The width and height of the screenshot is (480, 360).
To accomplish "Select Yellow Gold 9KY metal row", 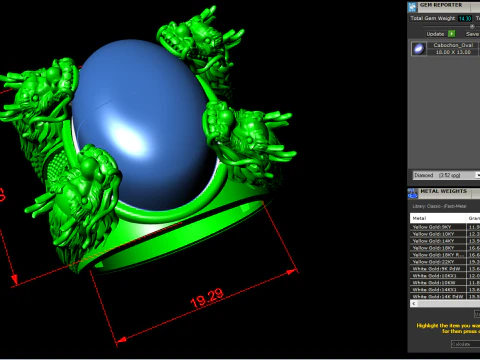I will (445, 227).
